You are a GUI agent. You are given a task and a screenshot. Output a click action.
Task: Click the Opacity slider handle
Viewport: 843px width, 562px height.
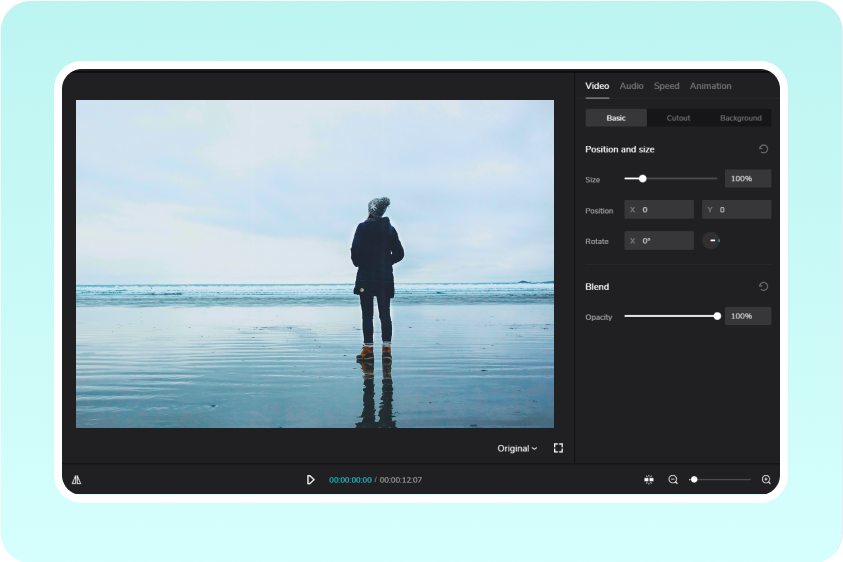pyautogui.click(x=717, y=316)
